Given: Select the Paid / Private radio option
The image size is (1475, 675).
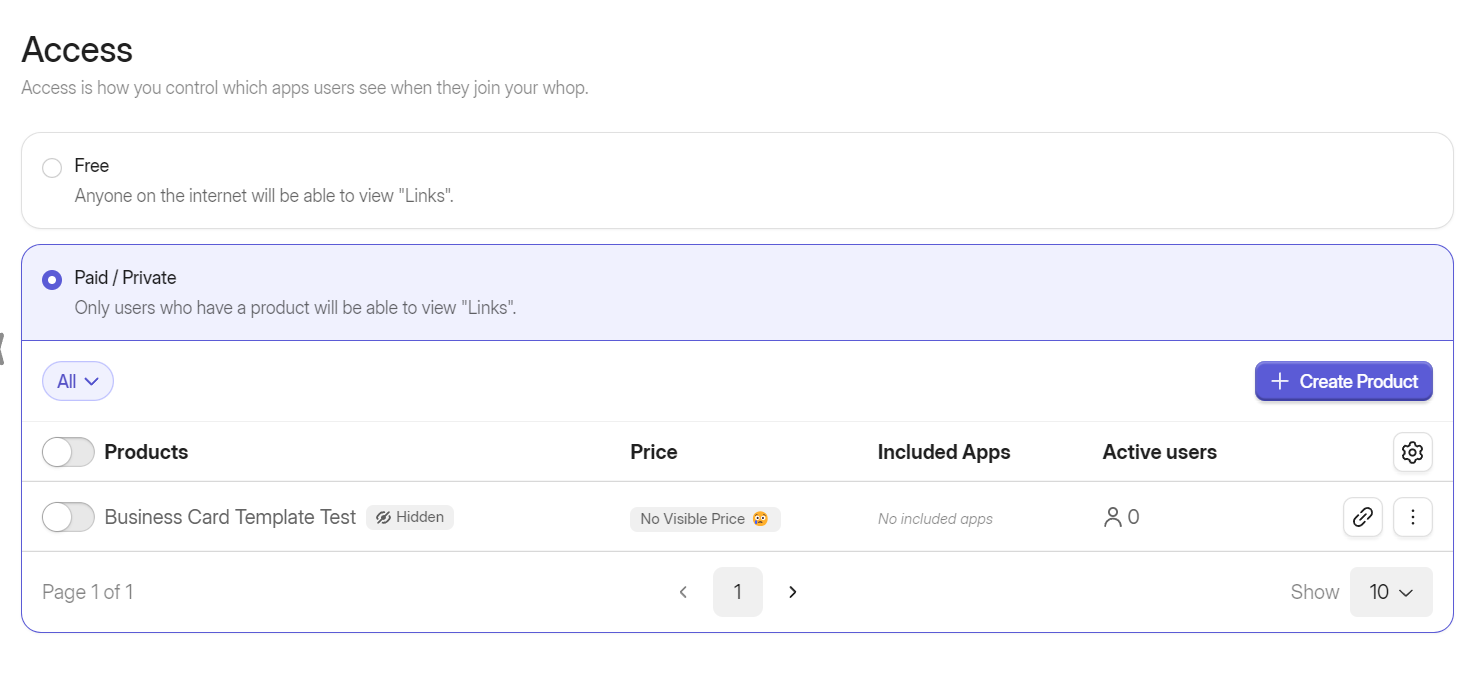Looking at the screenshot, I should [51, 279].
